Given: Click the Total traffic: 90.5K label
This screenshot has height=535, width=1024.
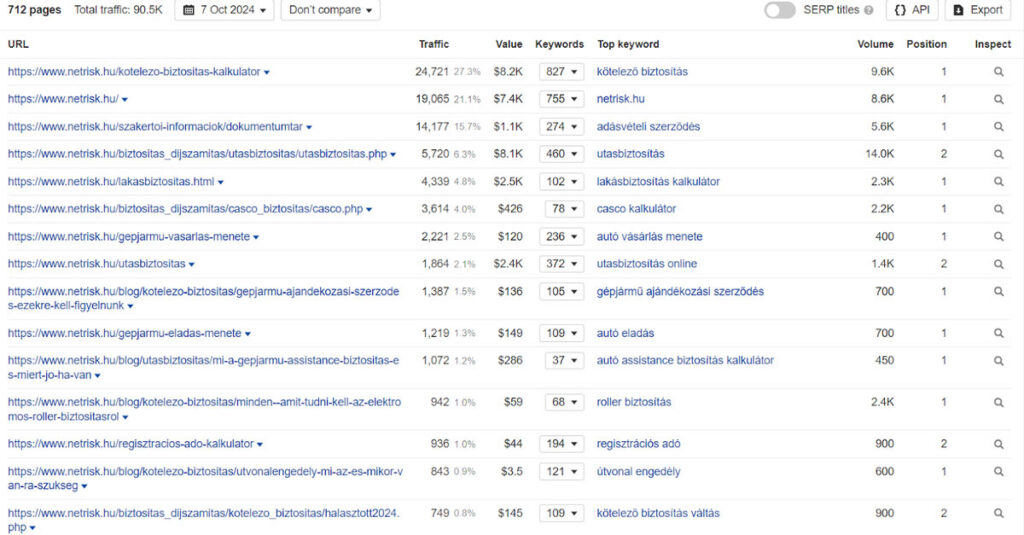Looking at the screenshot, I should point(118,10).
